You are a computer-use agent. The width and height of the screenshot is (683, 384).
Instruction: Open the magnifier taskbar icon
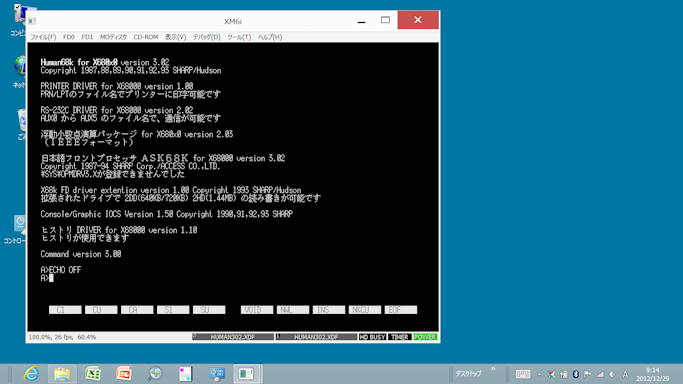click(x=155, y=374)
